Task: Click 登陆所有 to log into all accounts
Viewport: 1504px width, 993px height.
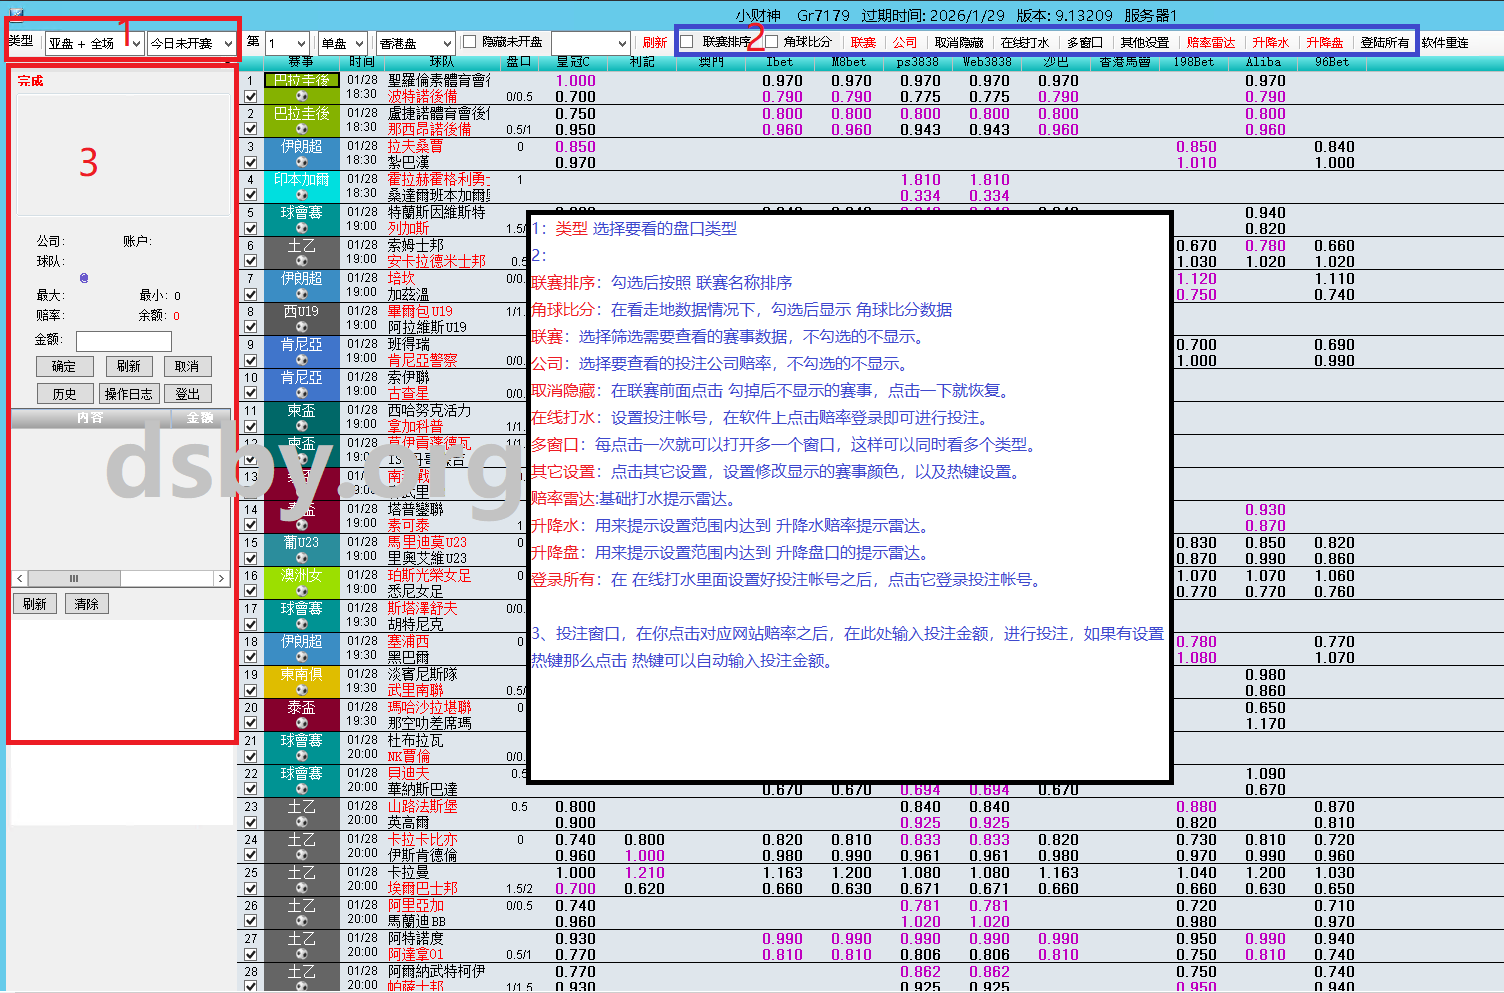Action: click(1385, 43)
